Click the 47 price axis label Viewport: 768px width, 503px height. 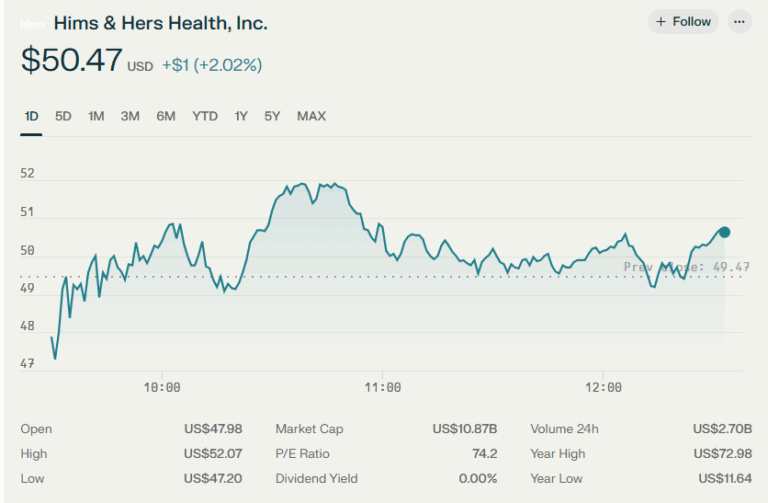[x=27, y=364]
